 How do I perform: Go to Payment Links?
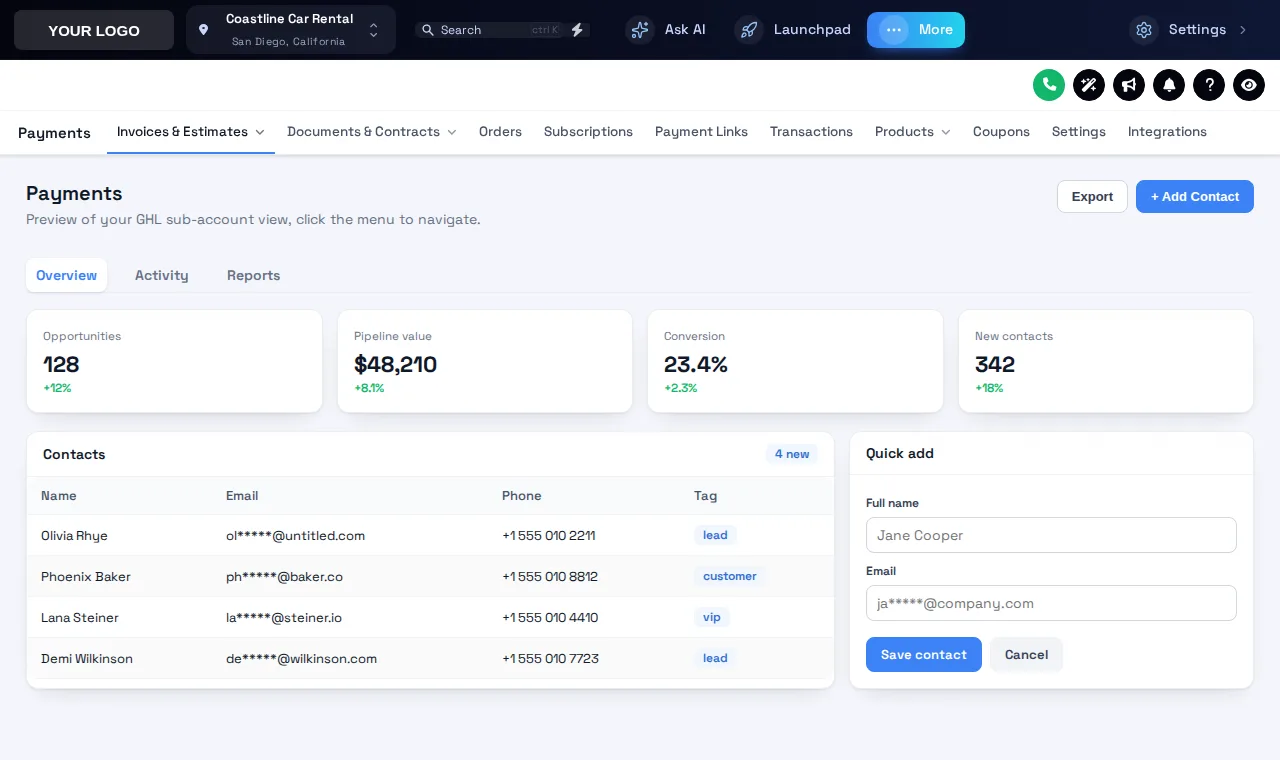click(701, 132)
